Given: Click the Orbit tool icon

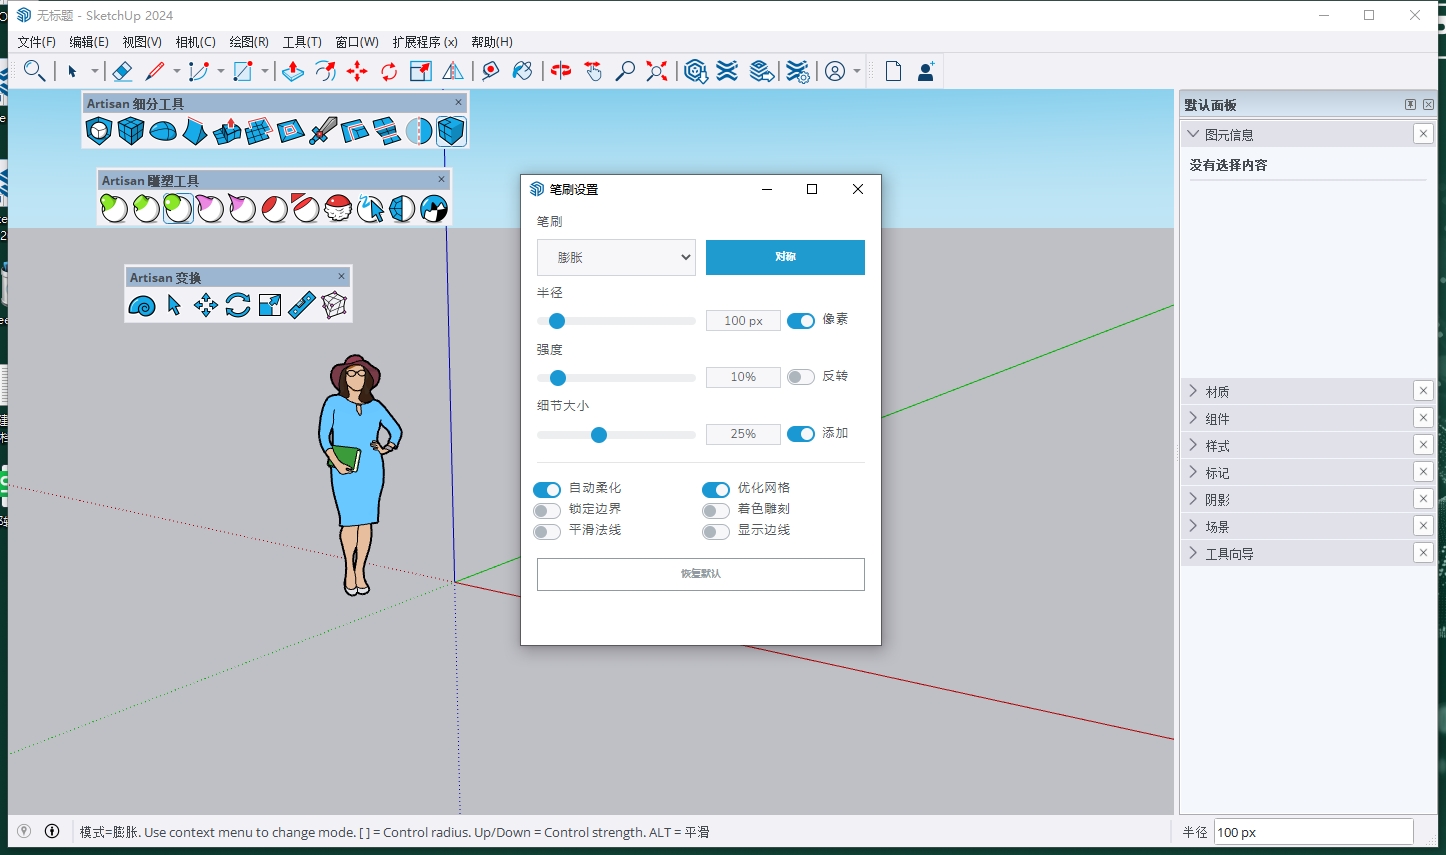Looking at the screenshot, I should (561, 71).
